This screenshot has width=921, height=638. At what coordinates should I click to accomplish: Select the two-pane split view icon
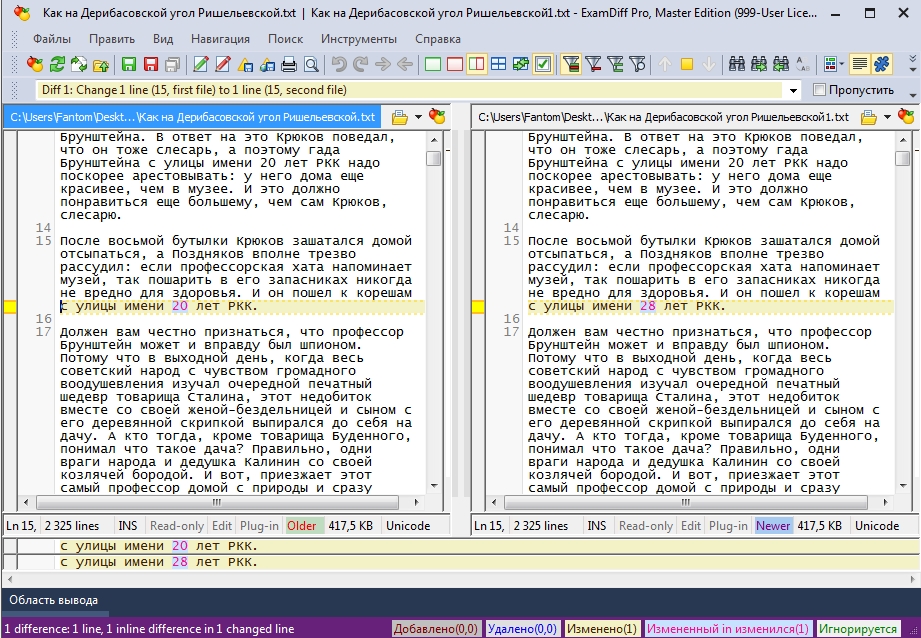tap(476, 64)
